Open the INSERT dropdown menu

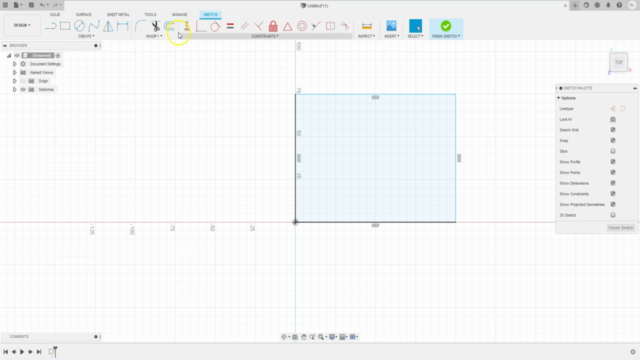392,36
